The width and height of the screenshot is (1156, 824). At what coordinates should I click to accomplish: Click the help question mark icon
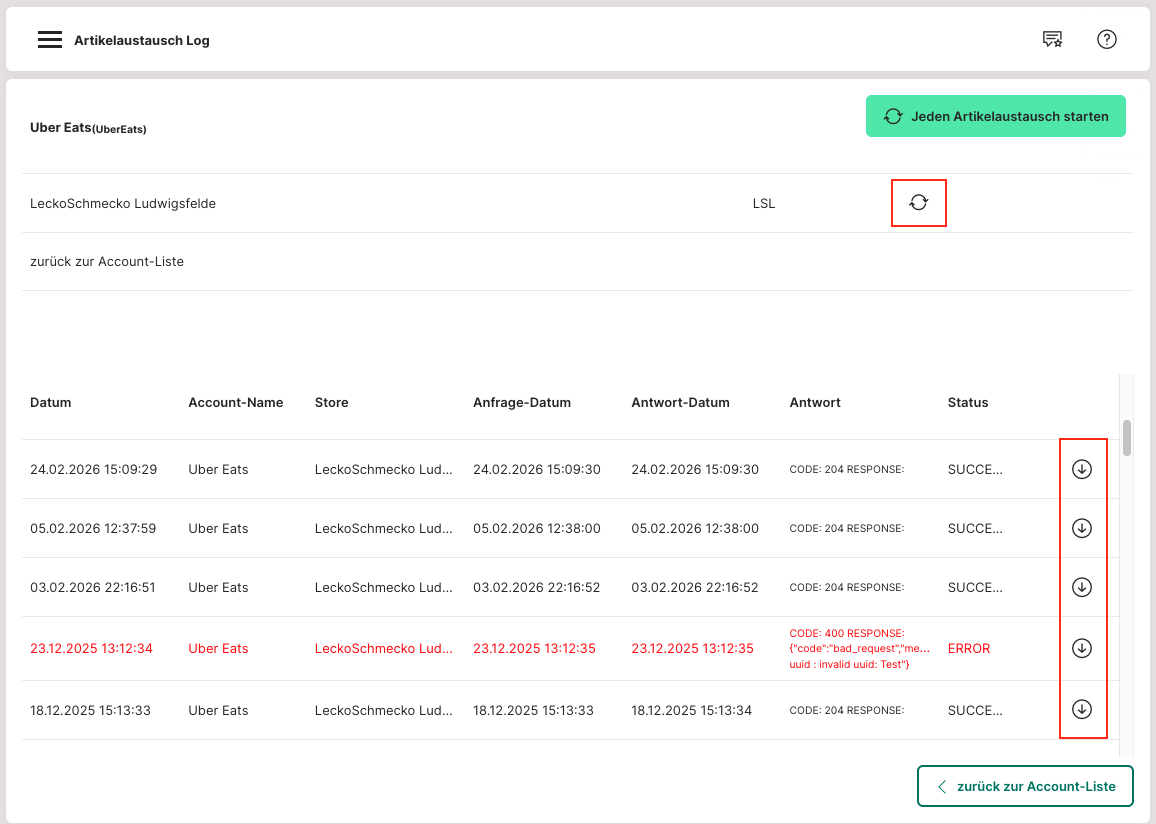click(1106, 40)
